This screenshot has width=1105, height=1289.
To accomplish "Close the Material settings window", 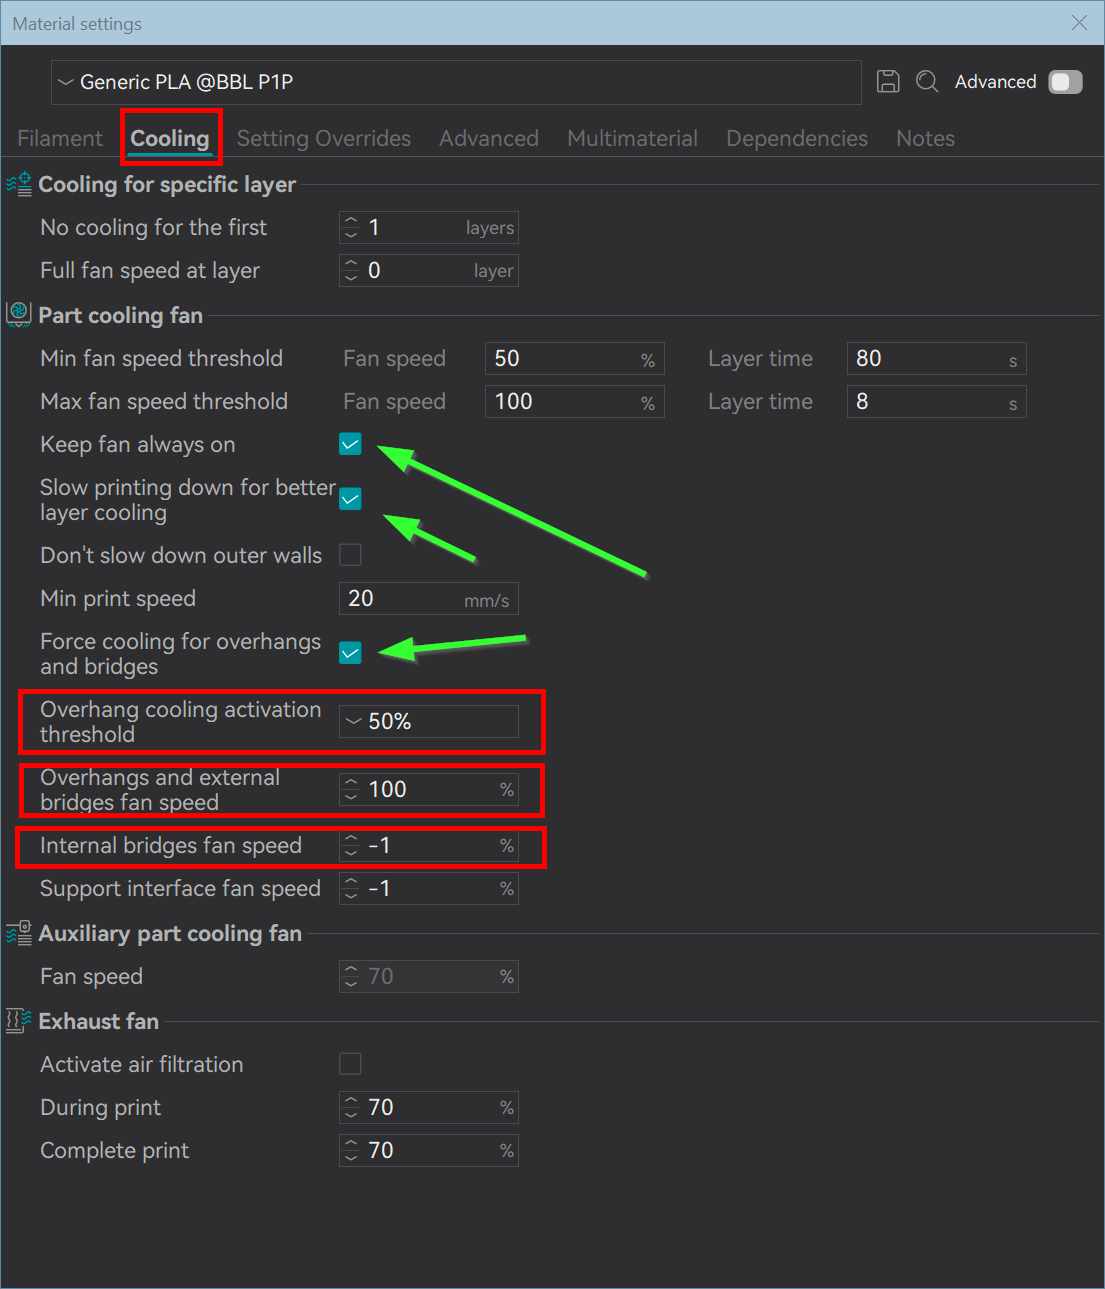I will pyautogui.click(x=1079, y=23).
